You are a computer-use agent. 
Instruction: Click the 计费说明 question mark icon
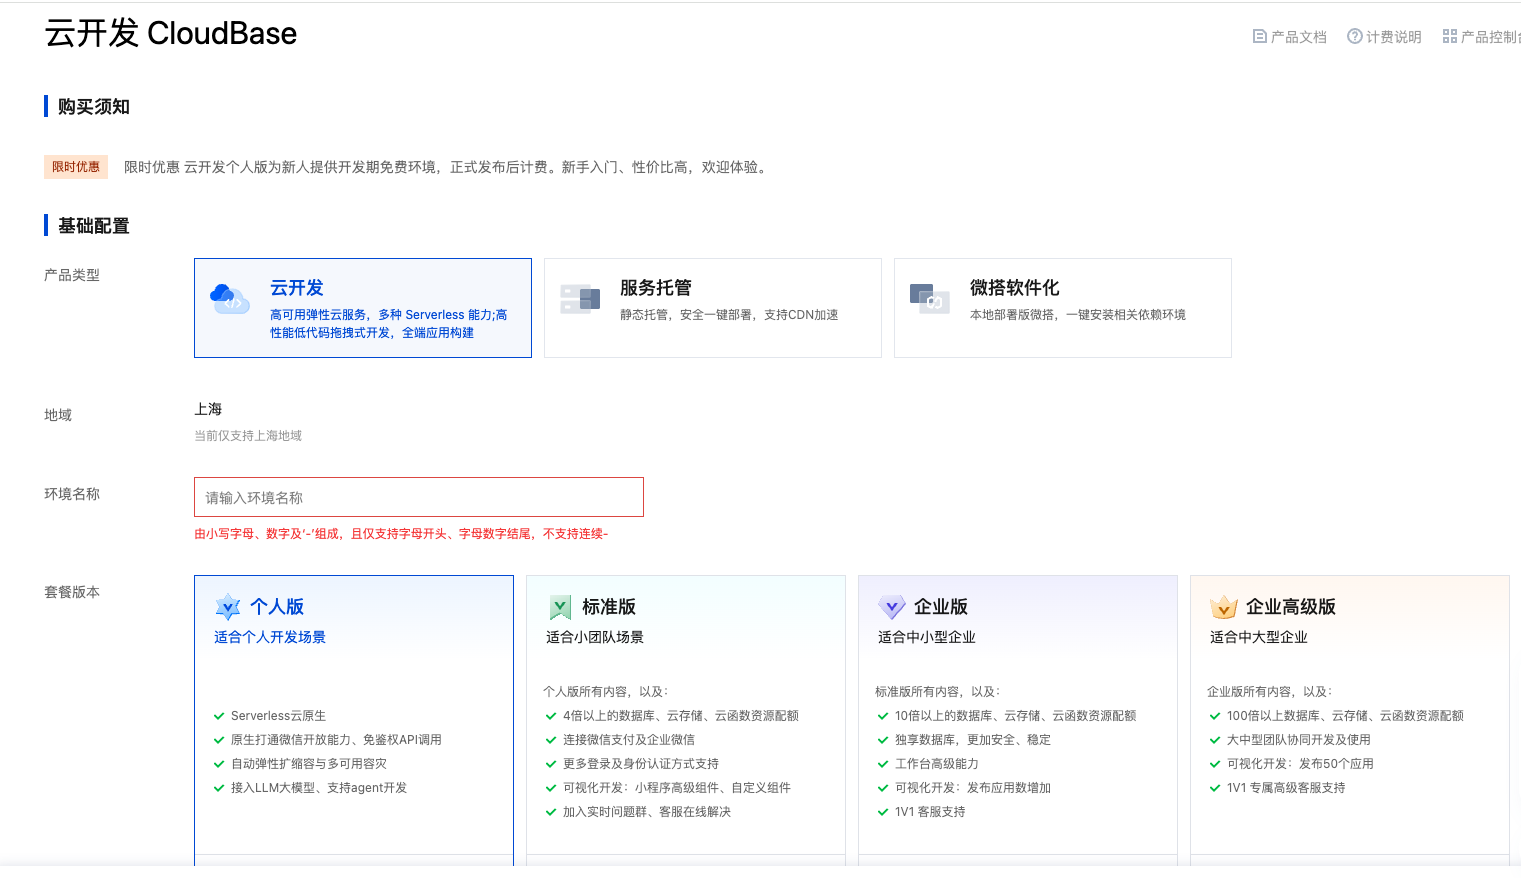point(1355,37)
